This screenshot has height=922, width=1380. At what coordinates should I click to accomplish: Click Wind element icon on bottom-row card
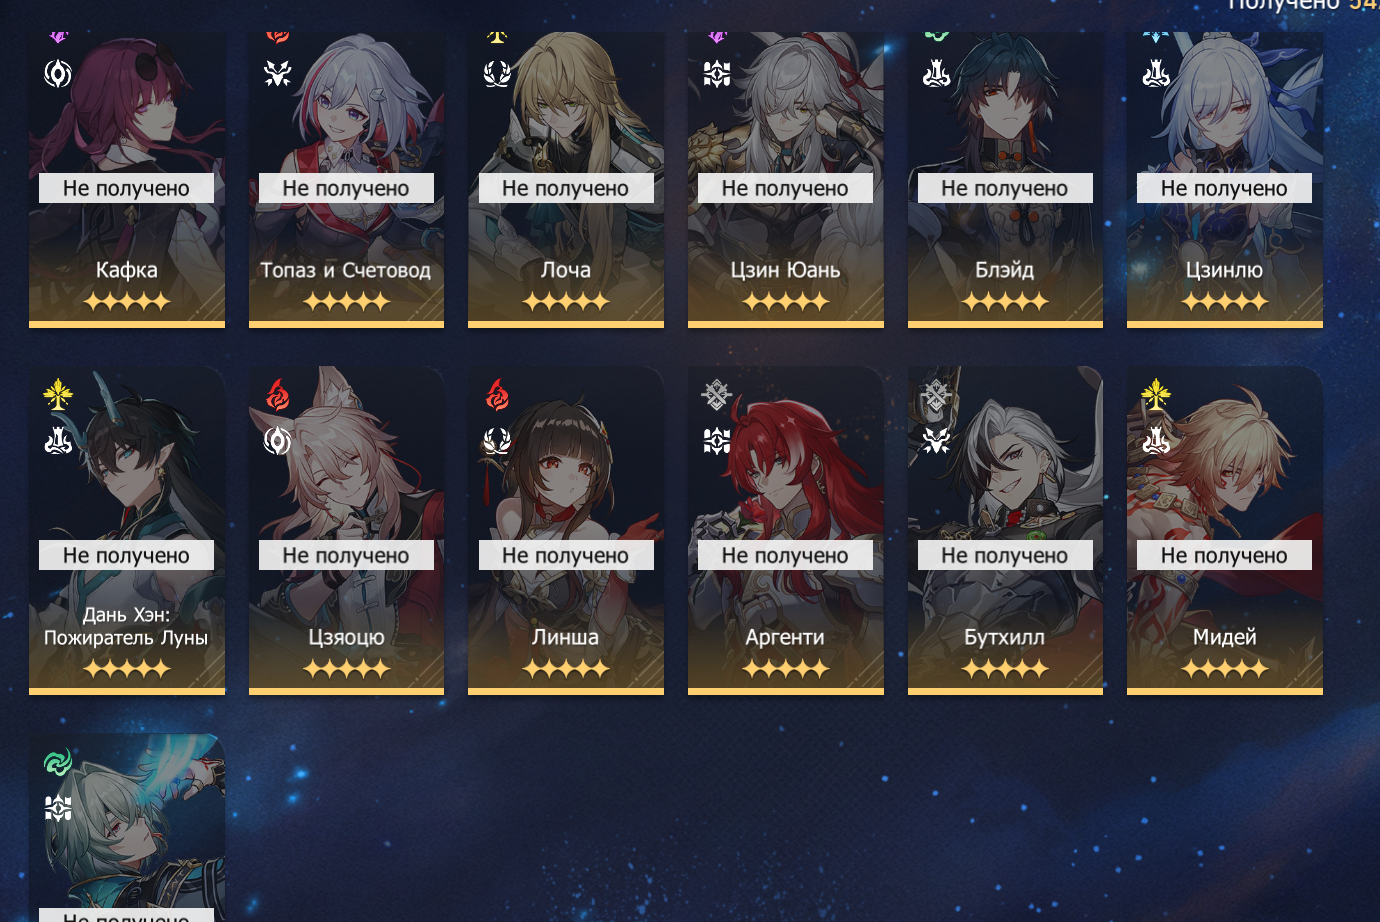click(58, 762)
